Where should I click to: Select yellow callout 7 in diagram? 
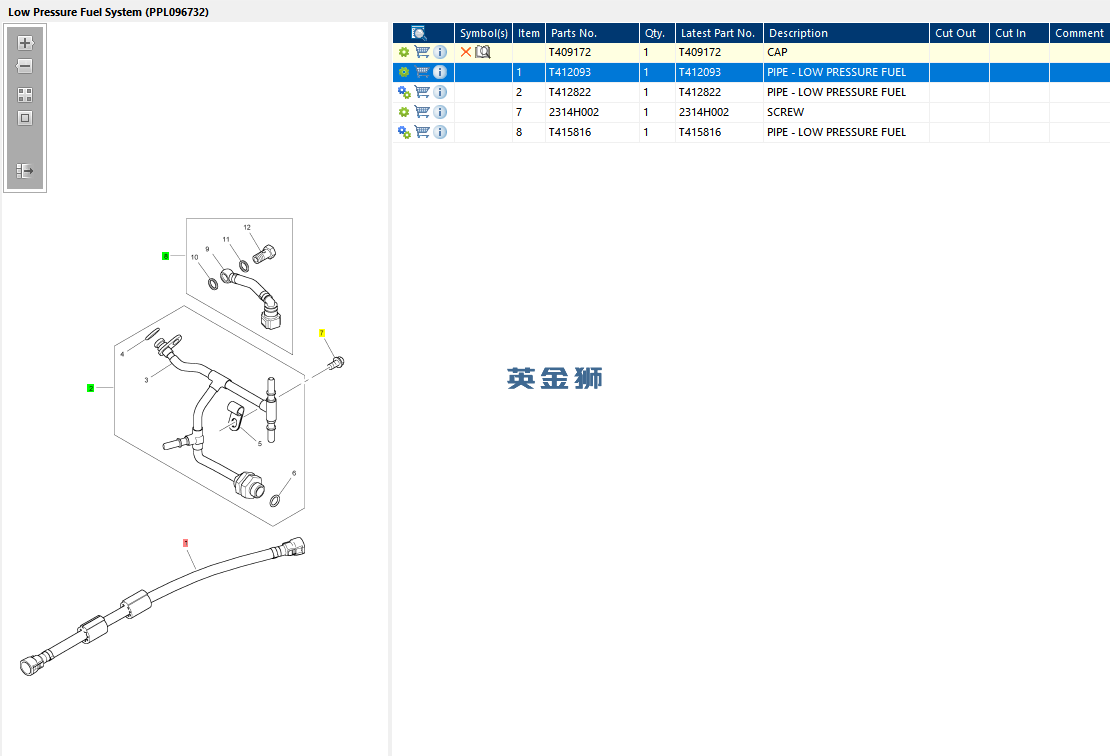click(322, 333)
